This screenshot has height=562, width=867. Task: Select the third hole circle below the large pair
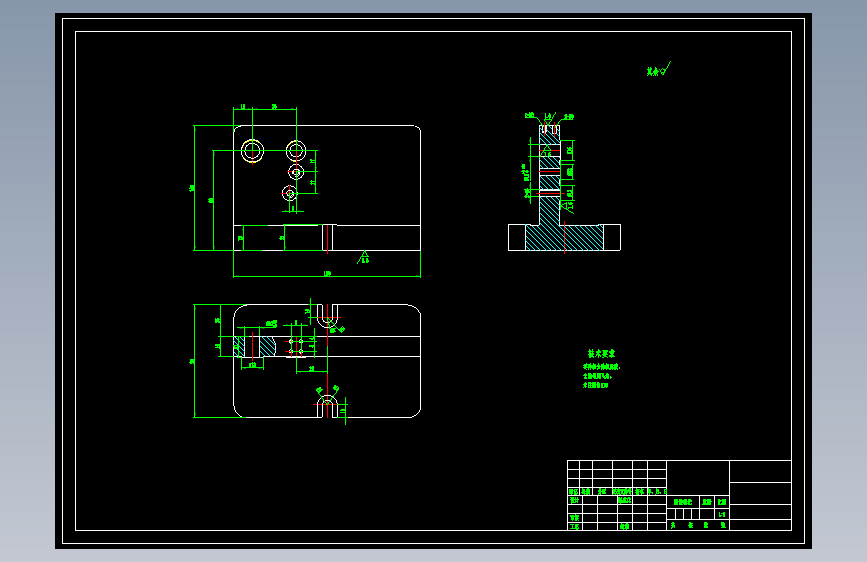(296, 173)
